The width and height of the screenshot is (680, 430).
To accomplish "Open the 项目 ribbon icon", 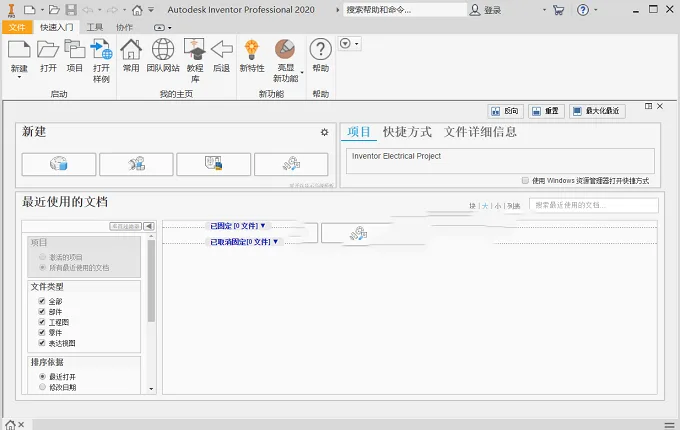I will point(75,49).
